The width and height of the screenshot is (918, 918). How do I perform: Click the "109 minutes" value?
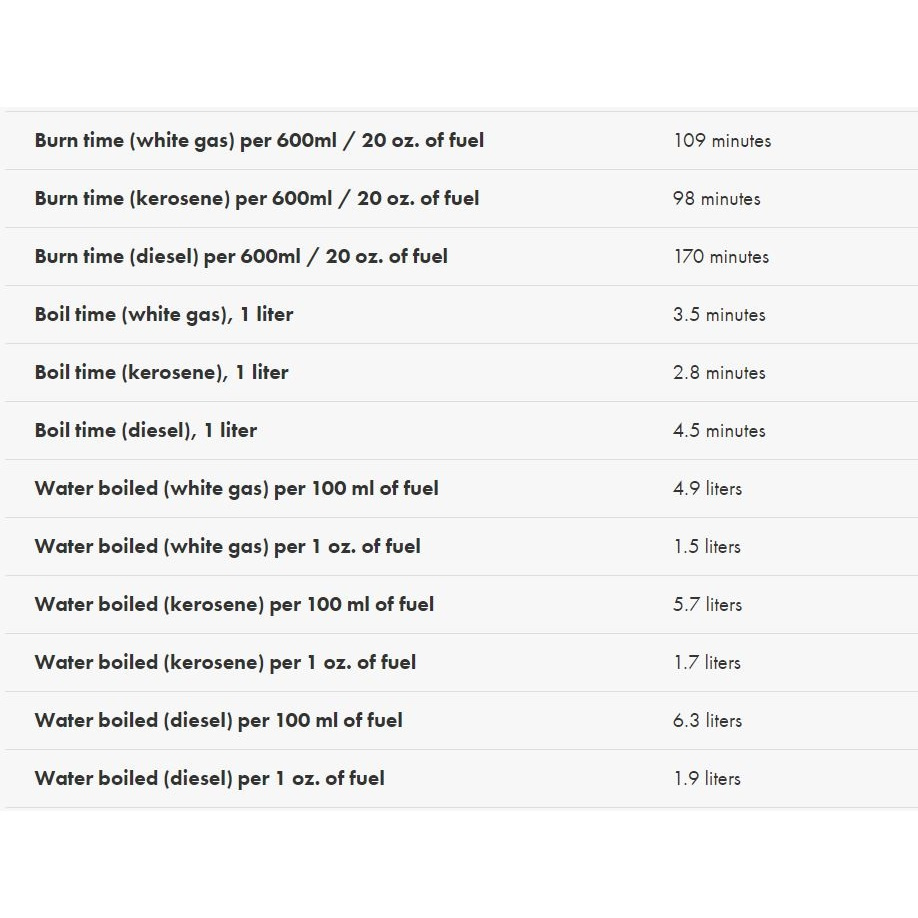(x=722, y=141)
